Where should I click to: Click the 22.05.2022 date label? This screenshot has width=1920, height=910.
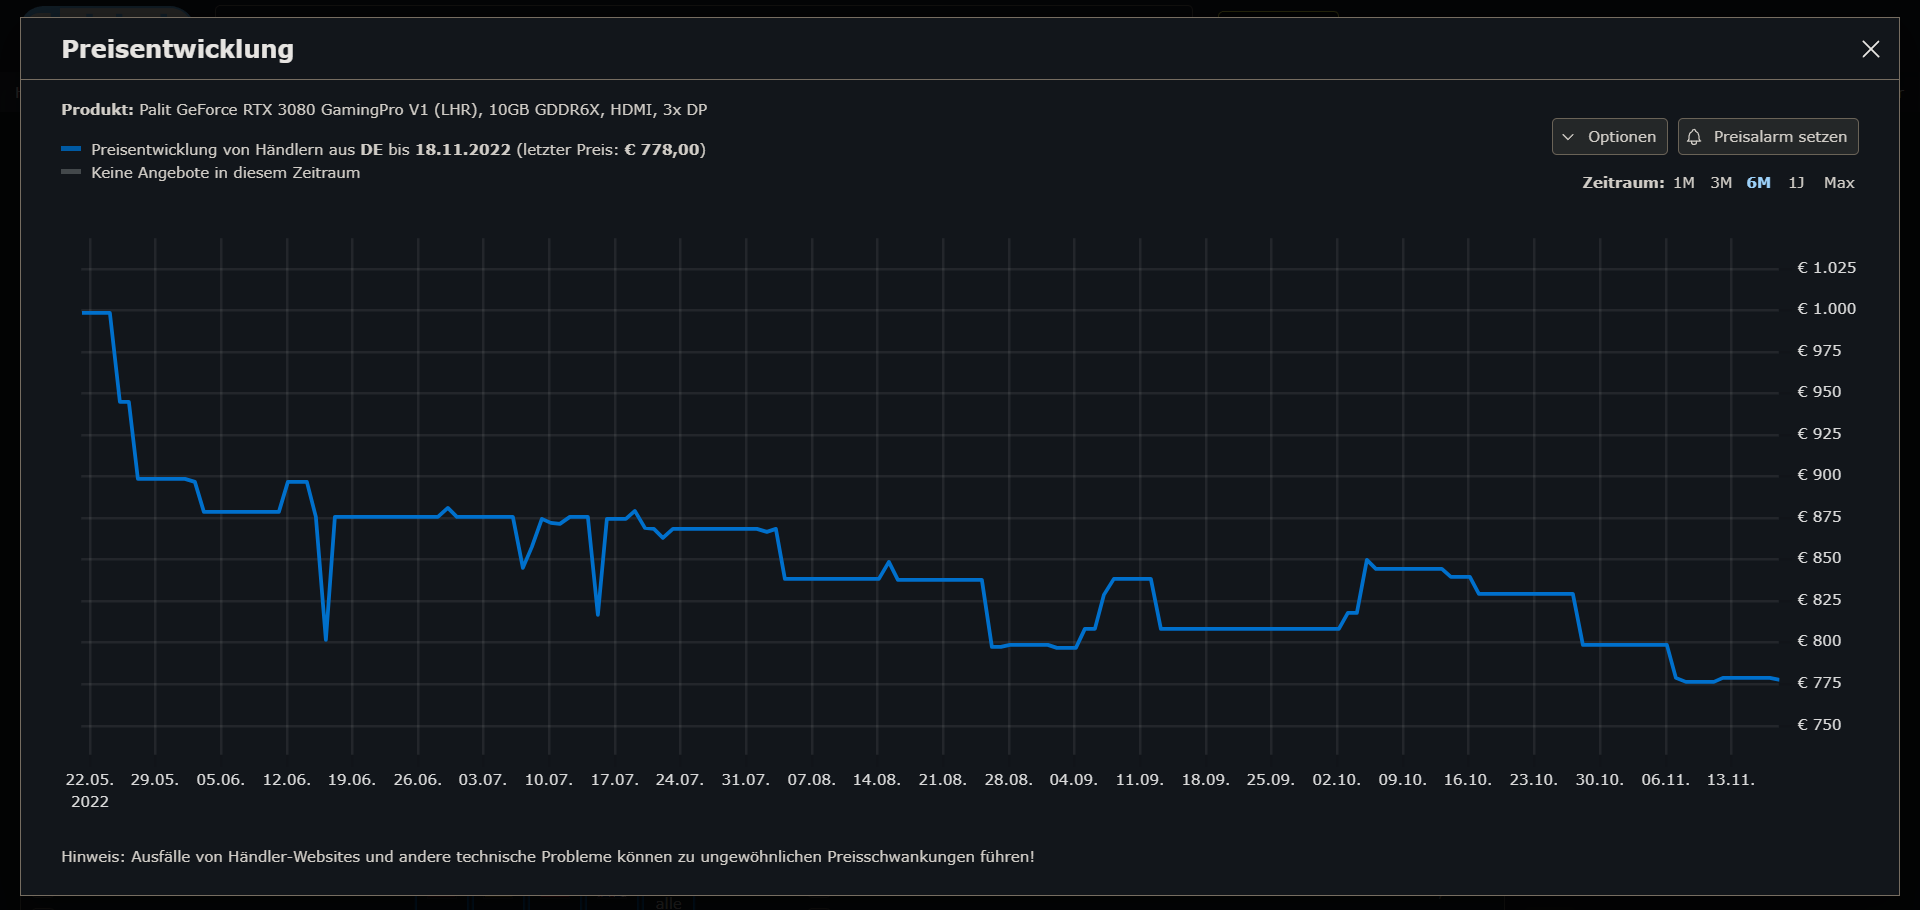coord(90,789)
